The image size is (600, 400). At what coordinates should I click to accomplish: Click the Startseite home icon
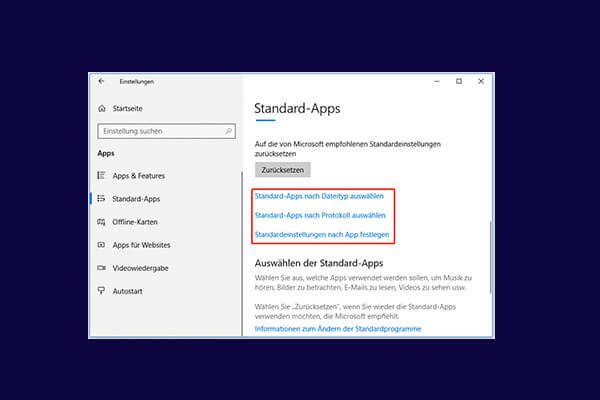tap(102, 107)
